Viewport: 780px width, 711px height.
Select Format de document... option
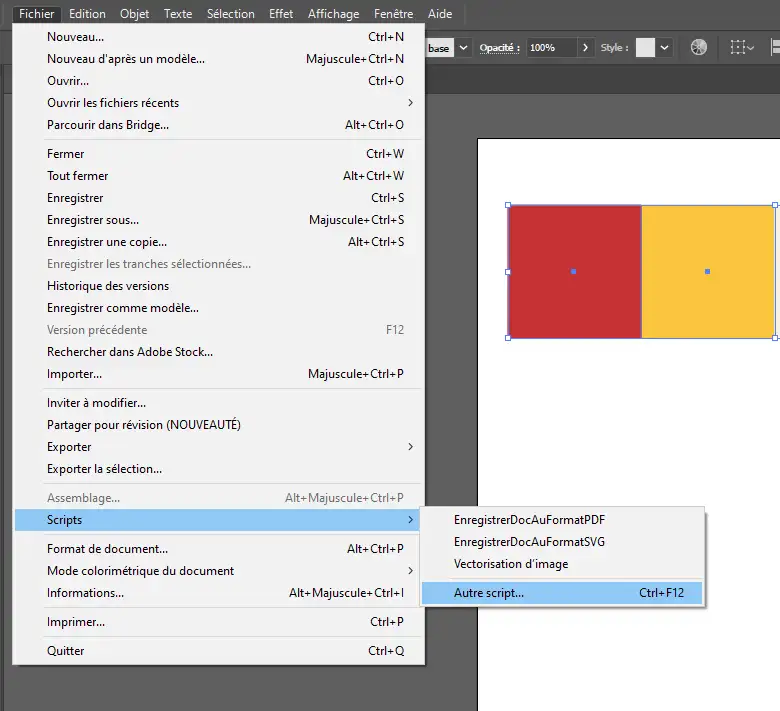pyautogui.click(x=107, y=549)
